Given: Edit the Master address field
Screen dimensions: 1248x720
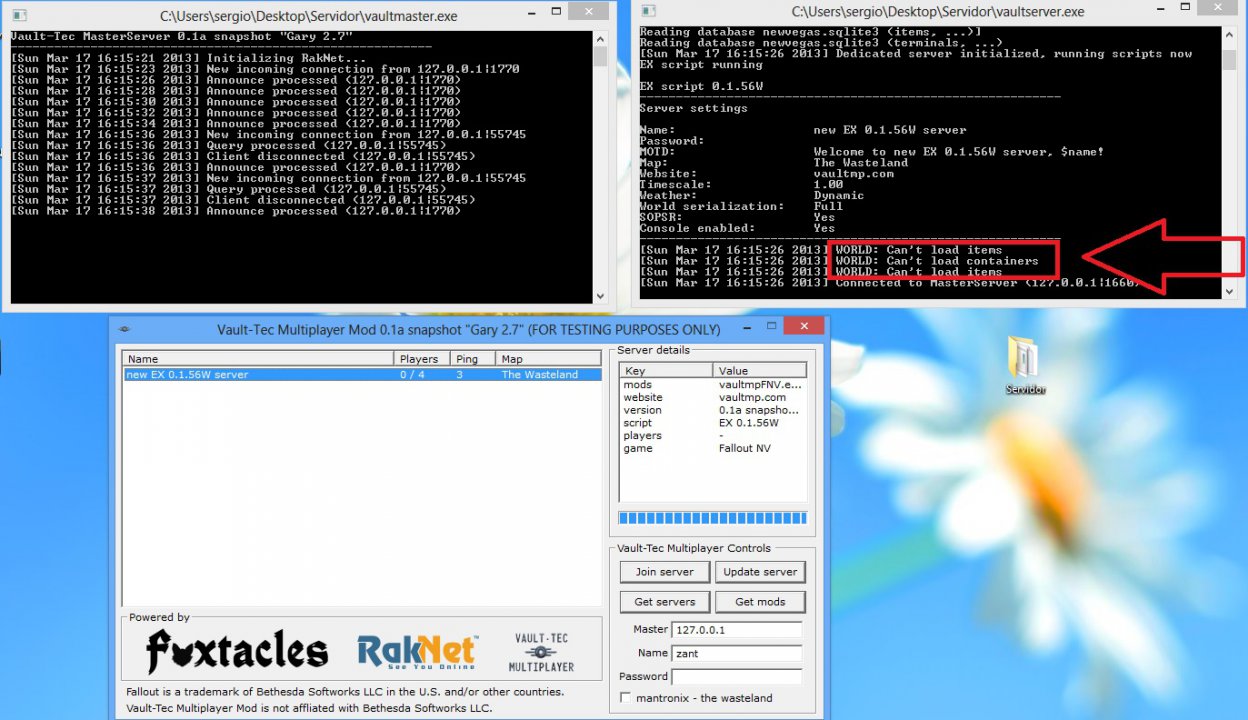Looking at the screenshot, I should (737, 630).
